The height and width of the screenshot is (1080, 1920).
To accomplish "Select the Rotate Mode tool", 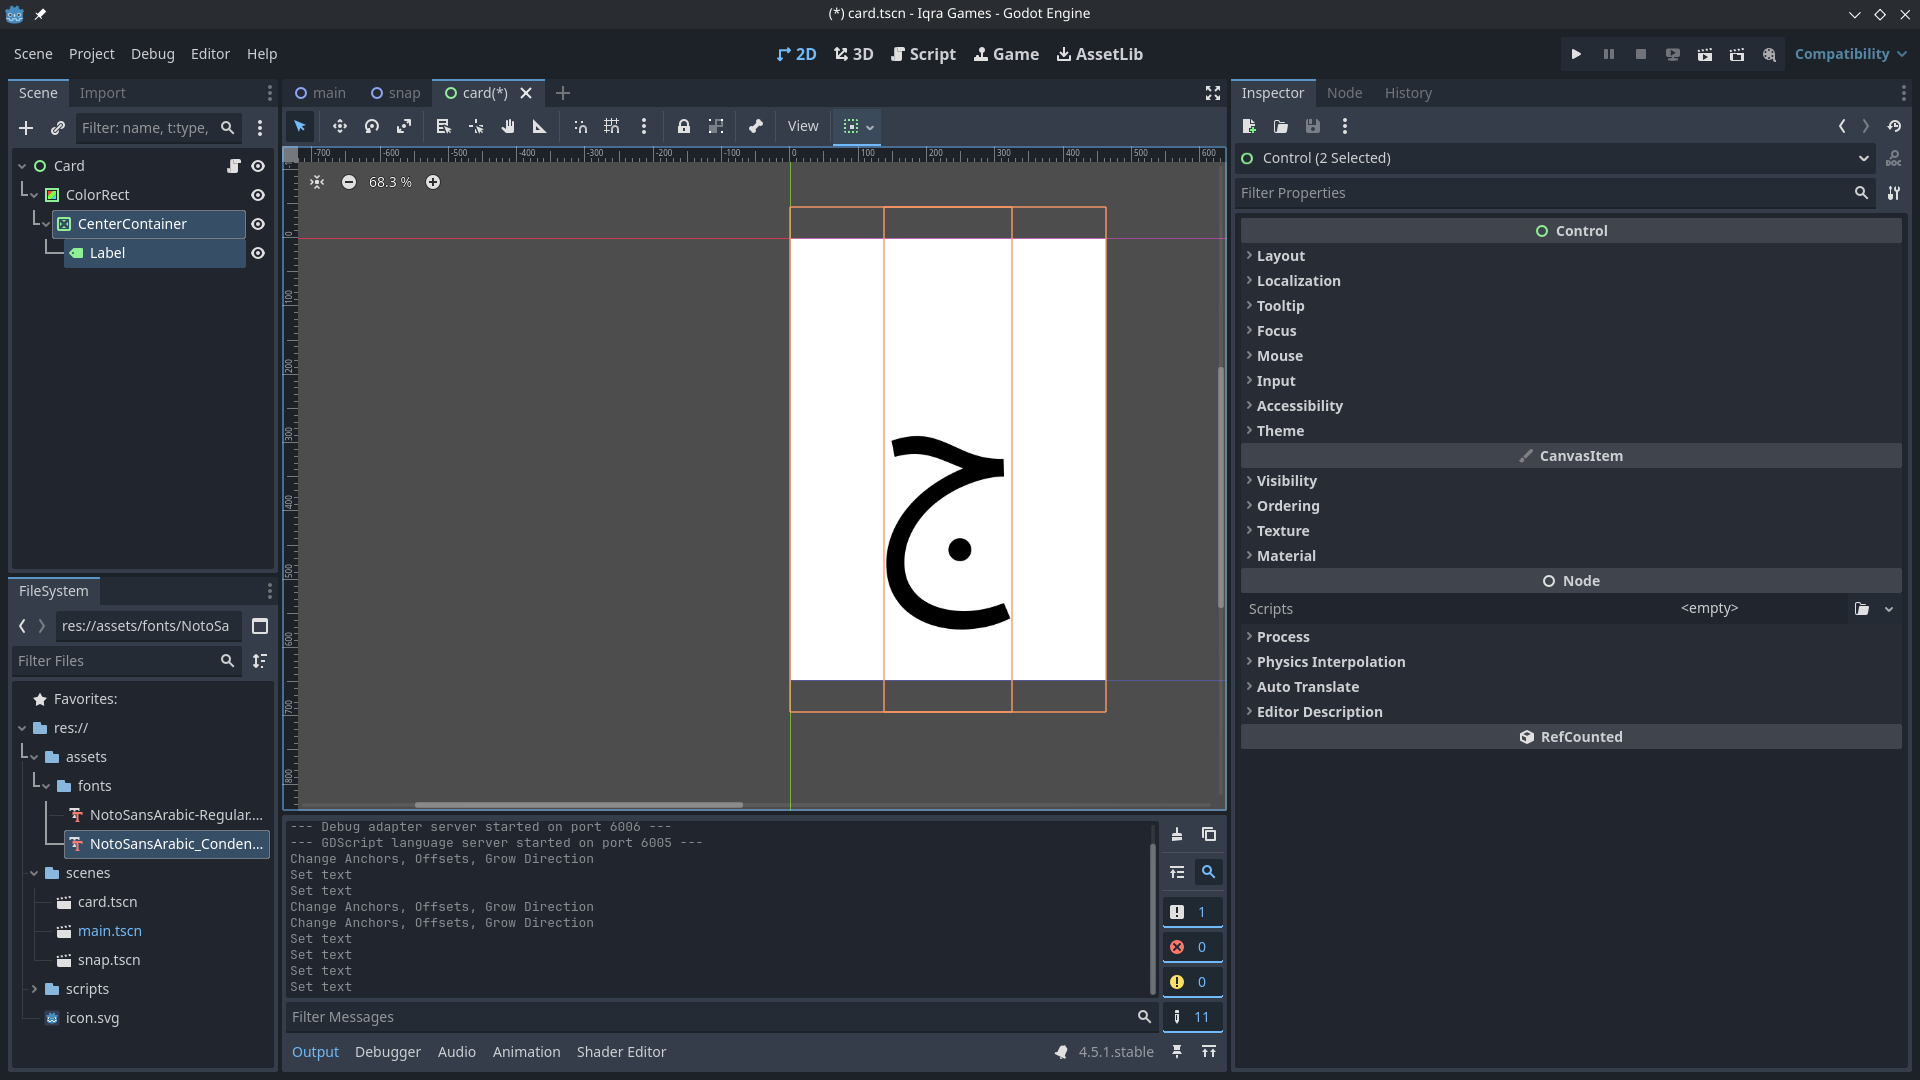I will [x=372, y=126].
